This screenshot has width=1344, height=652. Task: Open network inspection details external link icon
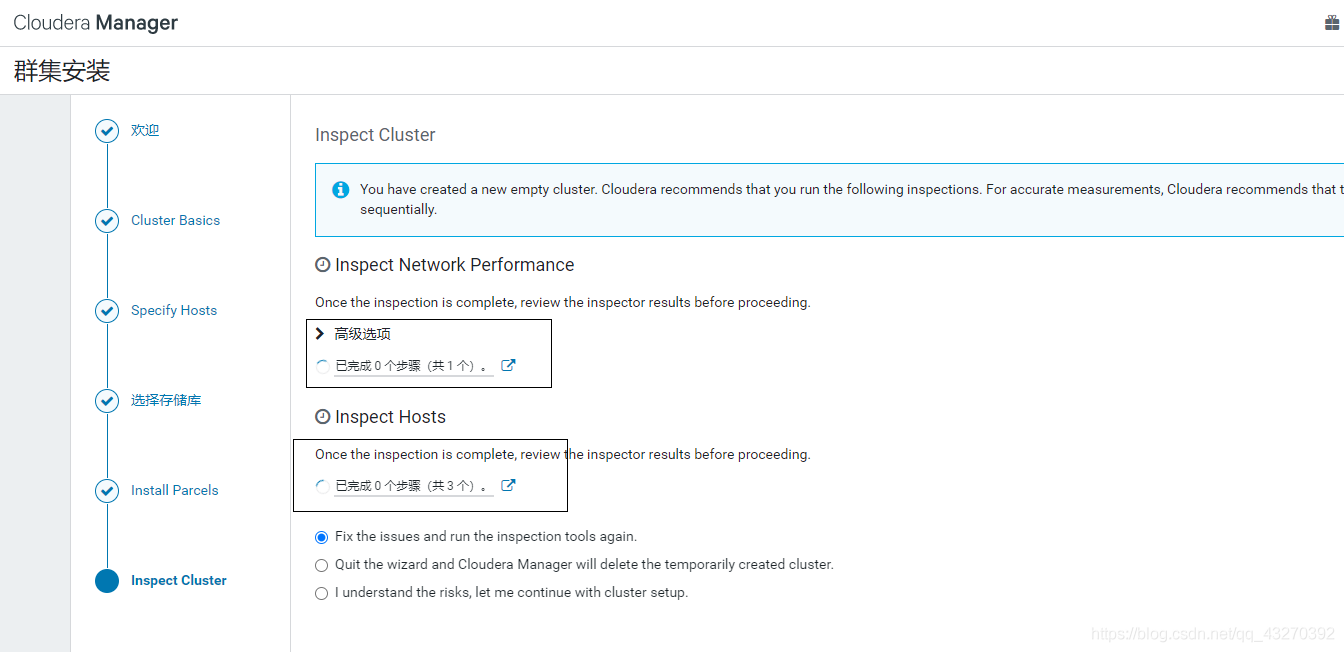(508, 365)
